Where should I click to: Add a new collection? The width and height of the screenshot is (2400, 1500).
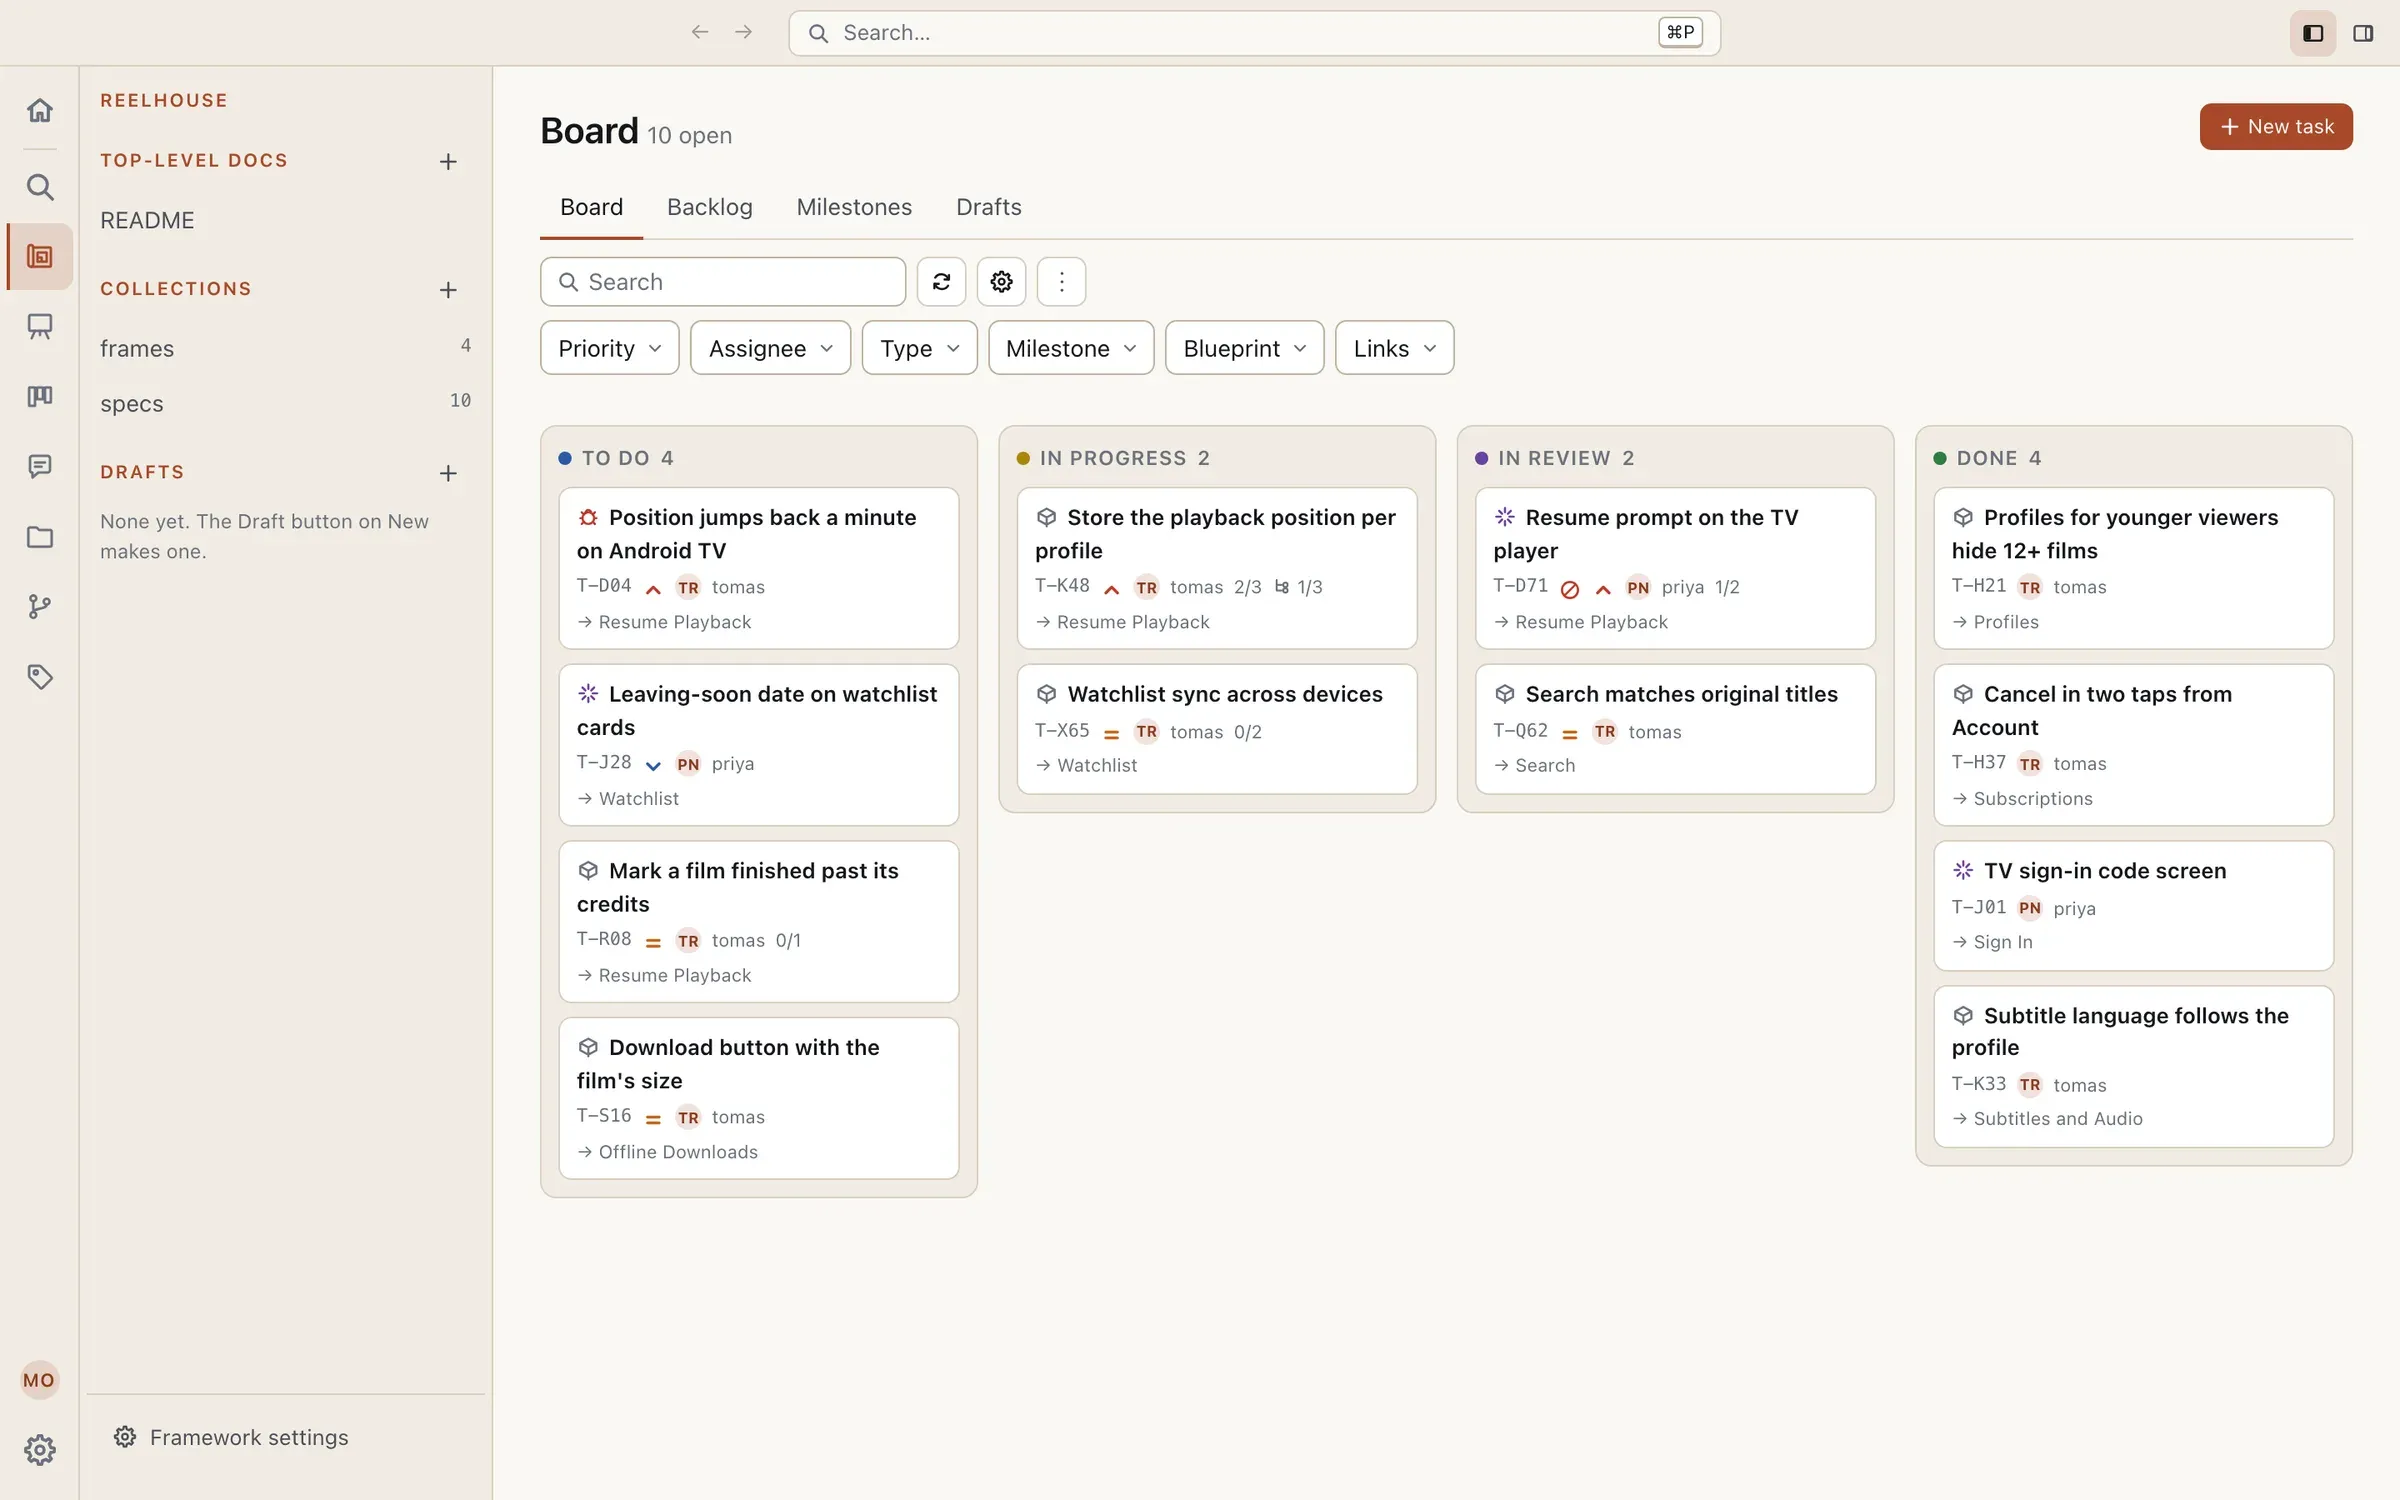448,290
